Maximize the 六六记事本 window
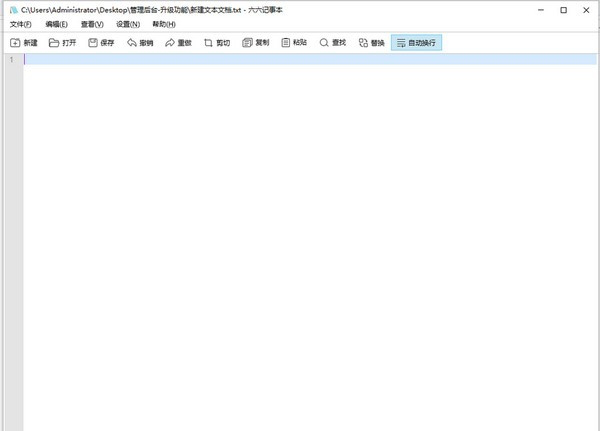The height and width of the screenshot is (448, 600). [x=563, y=10]
